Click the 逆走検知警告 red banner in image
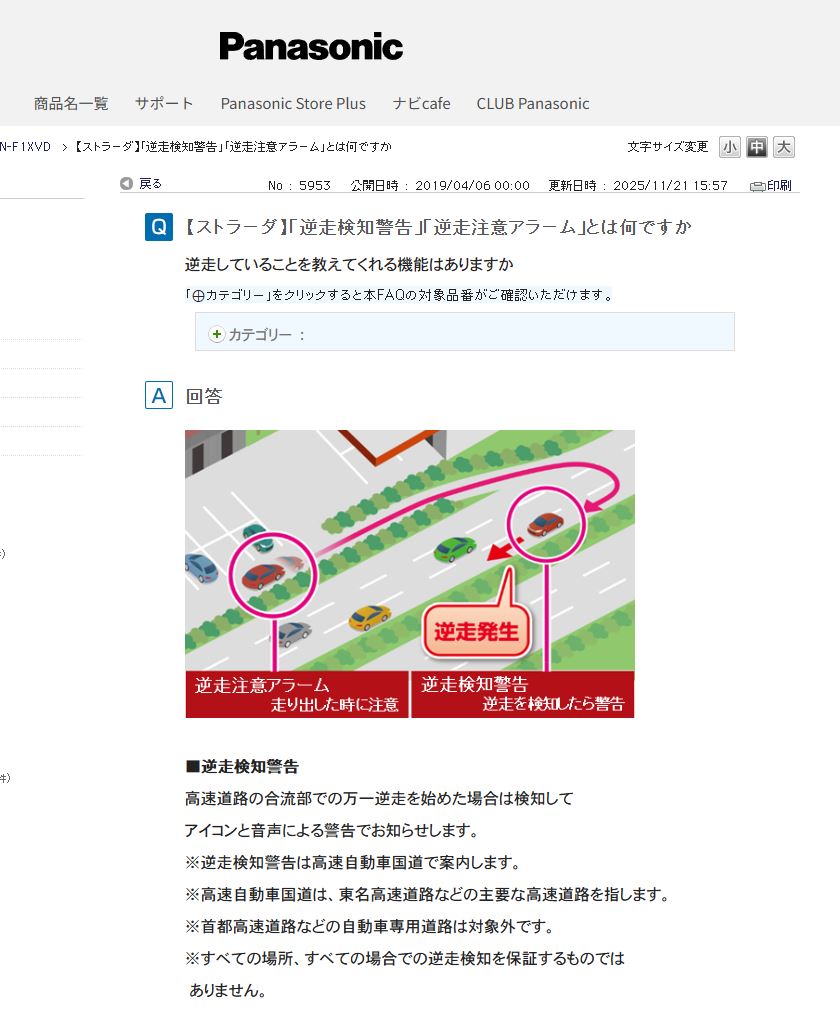840x1026 pixels. tap(522, 694)
